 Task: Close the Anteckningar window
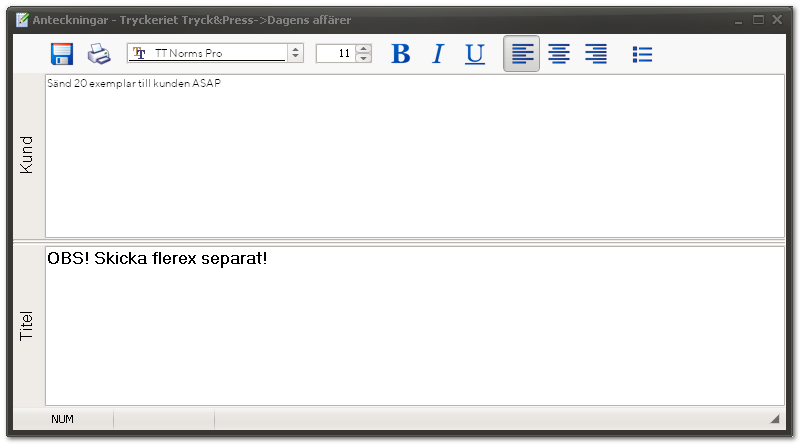click(777, 20)
